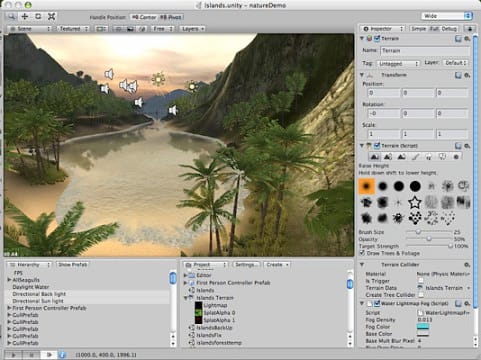Open the Fog Color swatch

click(x=423, y=327)
